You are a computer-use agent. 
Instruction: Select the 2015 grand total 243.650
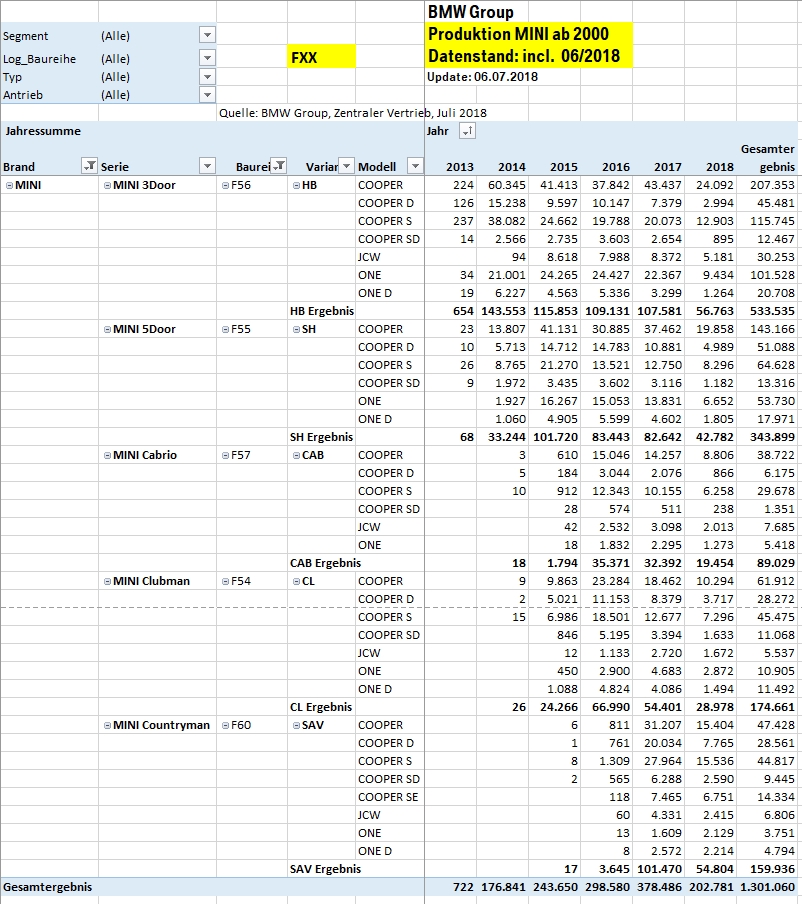point(555,887)
